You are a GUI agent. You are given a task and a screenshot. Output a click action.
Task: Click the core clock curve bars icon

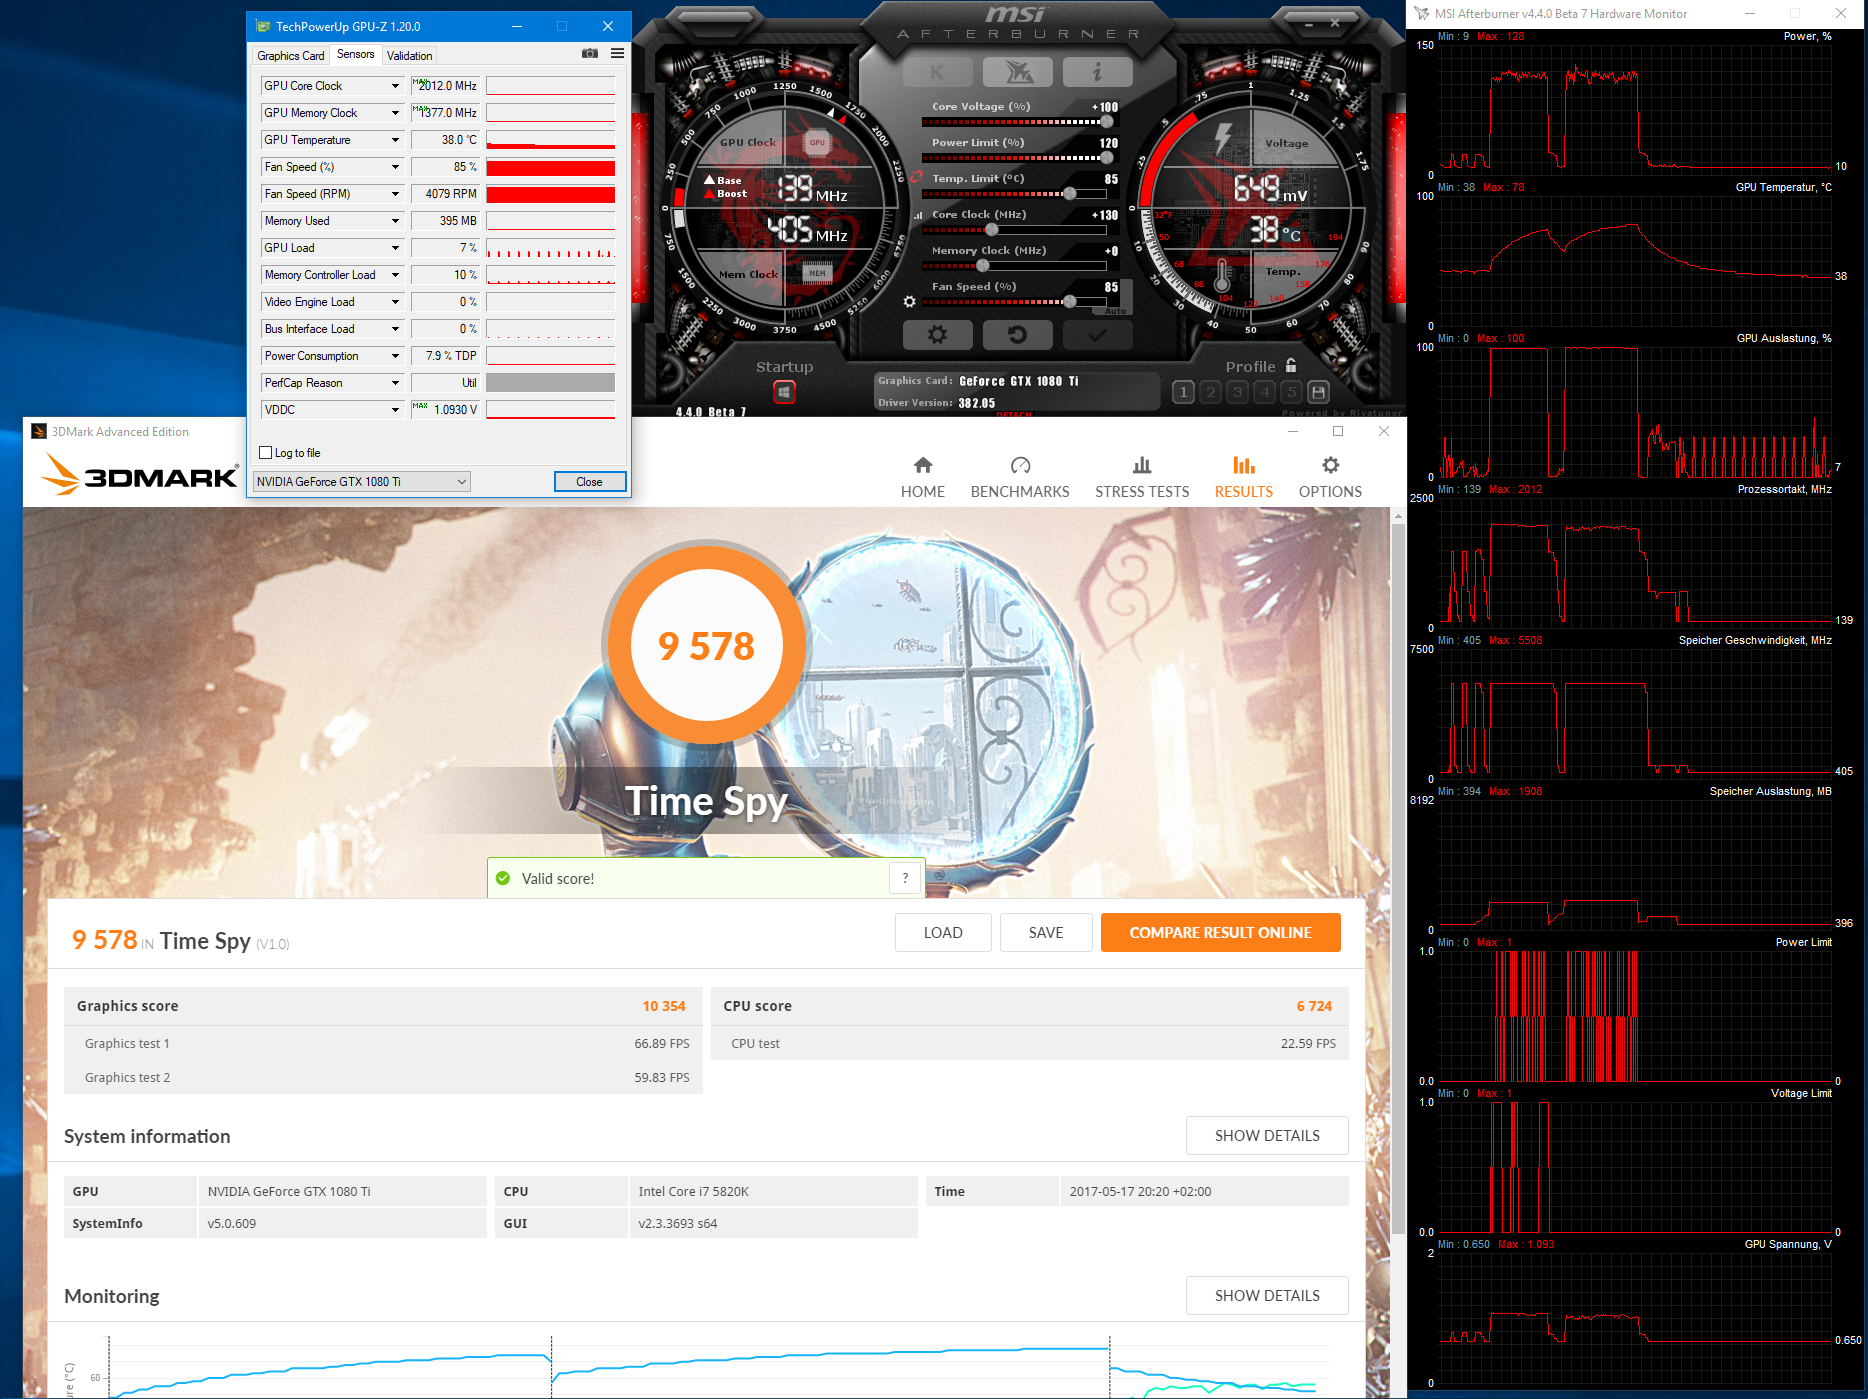(x=918, y=215)
